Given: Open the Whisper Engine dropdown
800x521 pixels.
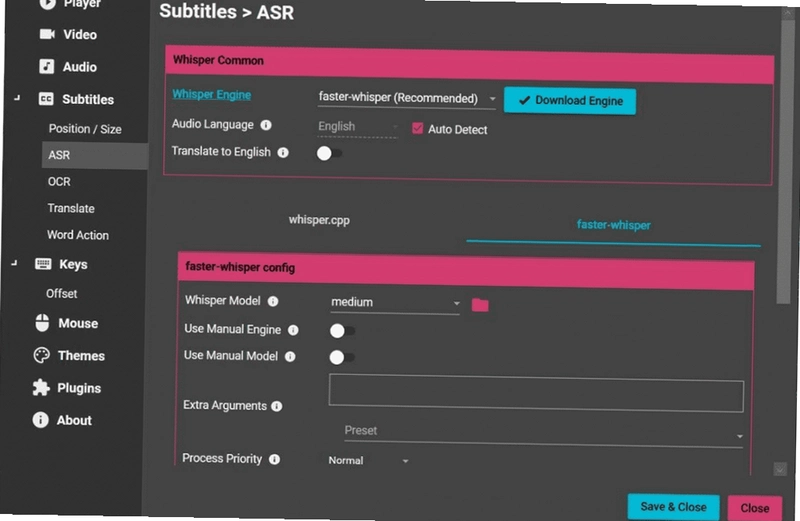Looking at the screenshot, I should (x=407, y=98).
